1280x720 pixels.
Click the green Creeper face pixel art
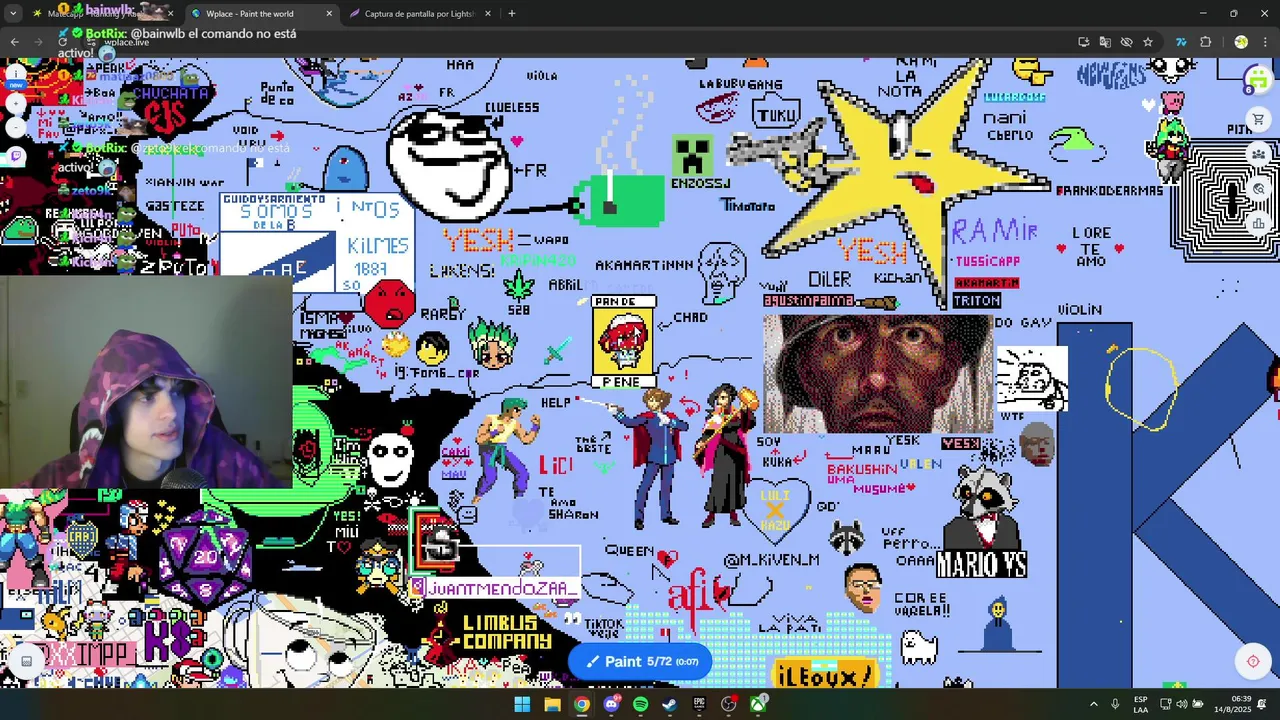pyautogui.click(x=692, y=156)
